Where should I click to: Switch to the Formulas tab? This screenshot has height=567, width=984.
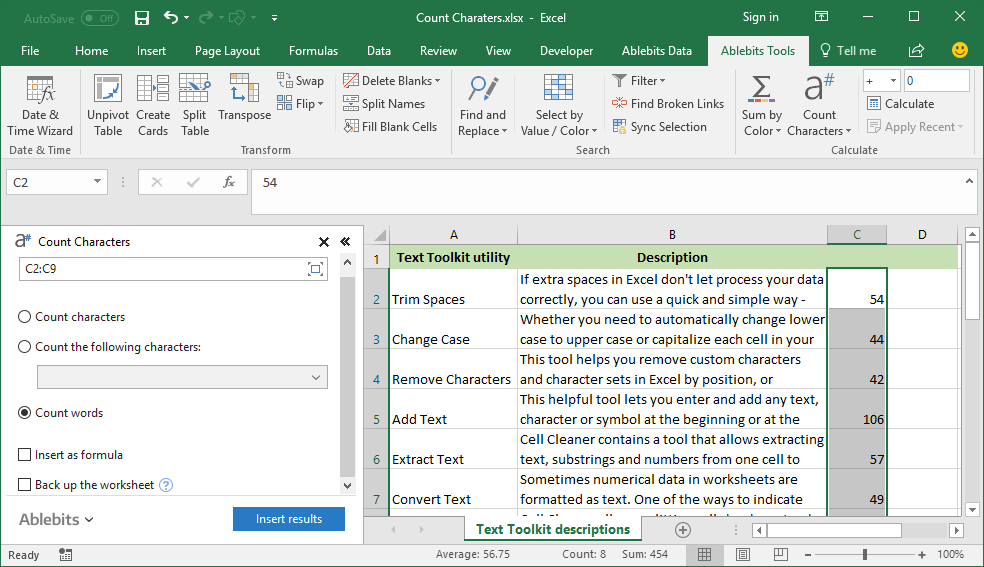[313, 51]
